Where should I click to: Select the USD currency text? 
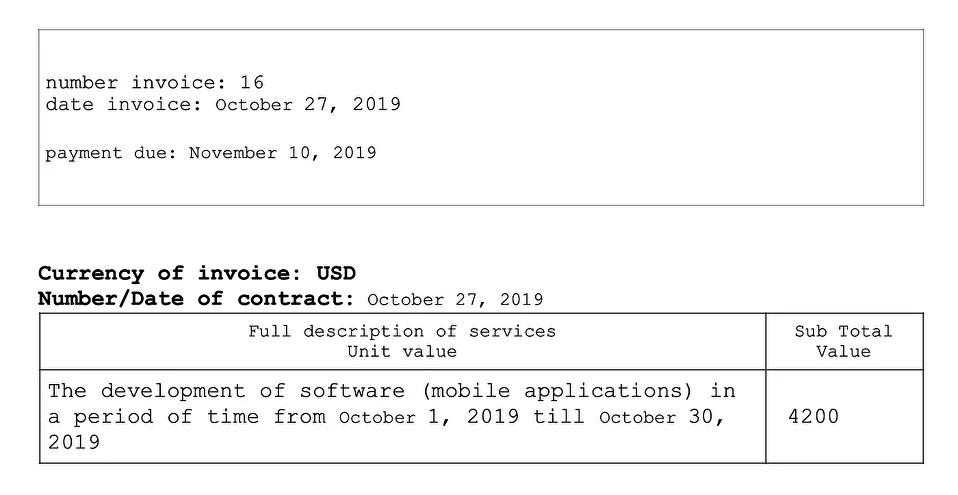336,273
